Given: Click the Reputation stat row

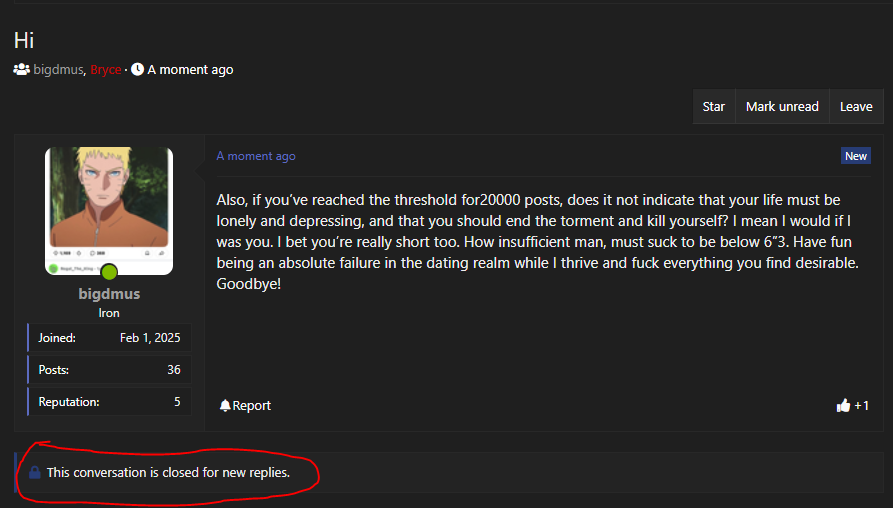Looking at the screenshot, I should pyautogui.click(x=109, y=402).
